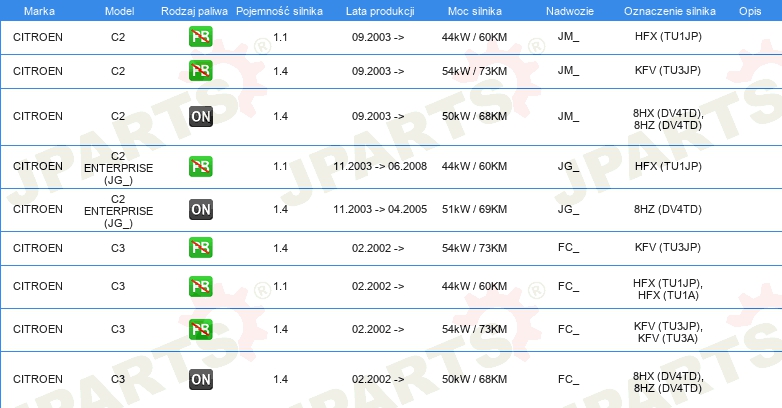
Task: Select 50kW / 68KM in the C3 FC_ row
Action: [x=474, y=379]
